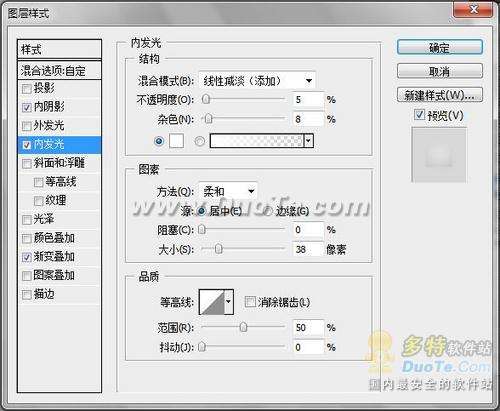The height and width of the screenshot is (411, 500).
Task: Click the 大小 size slider handle
Action: point(218,249)
